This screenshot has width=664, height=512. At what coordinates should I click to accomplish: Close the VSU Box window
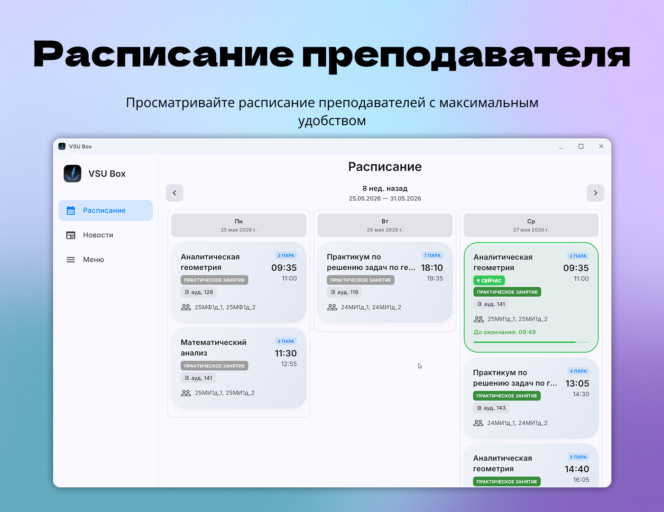click(x=601, y=147)
